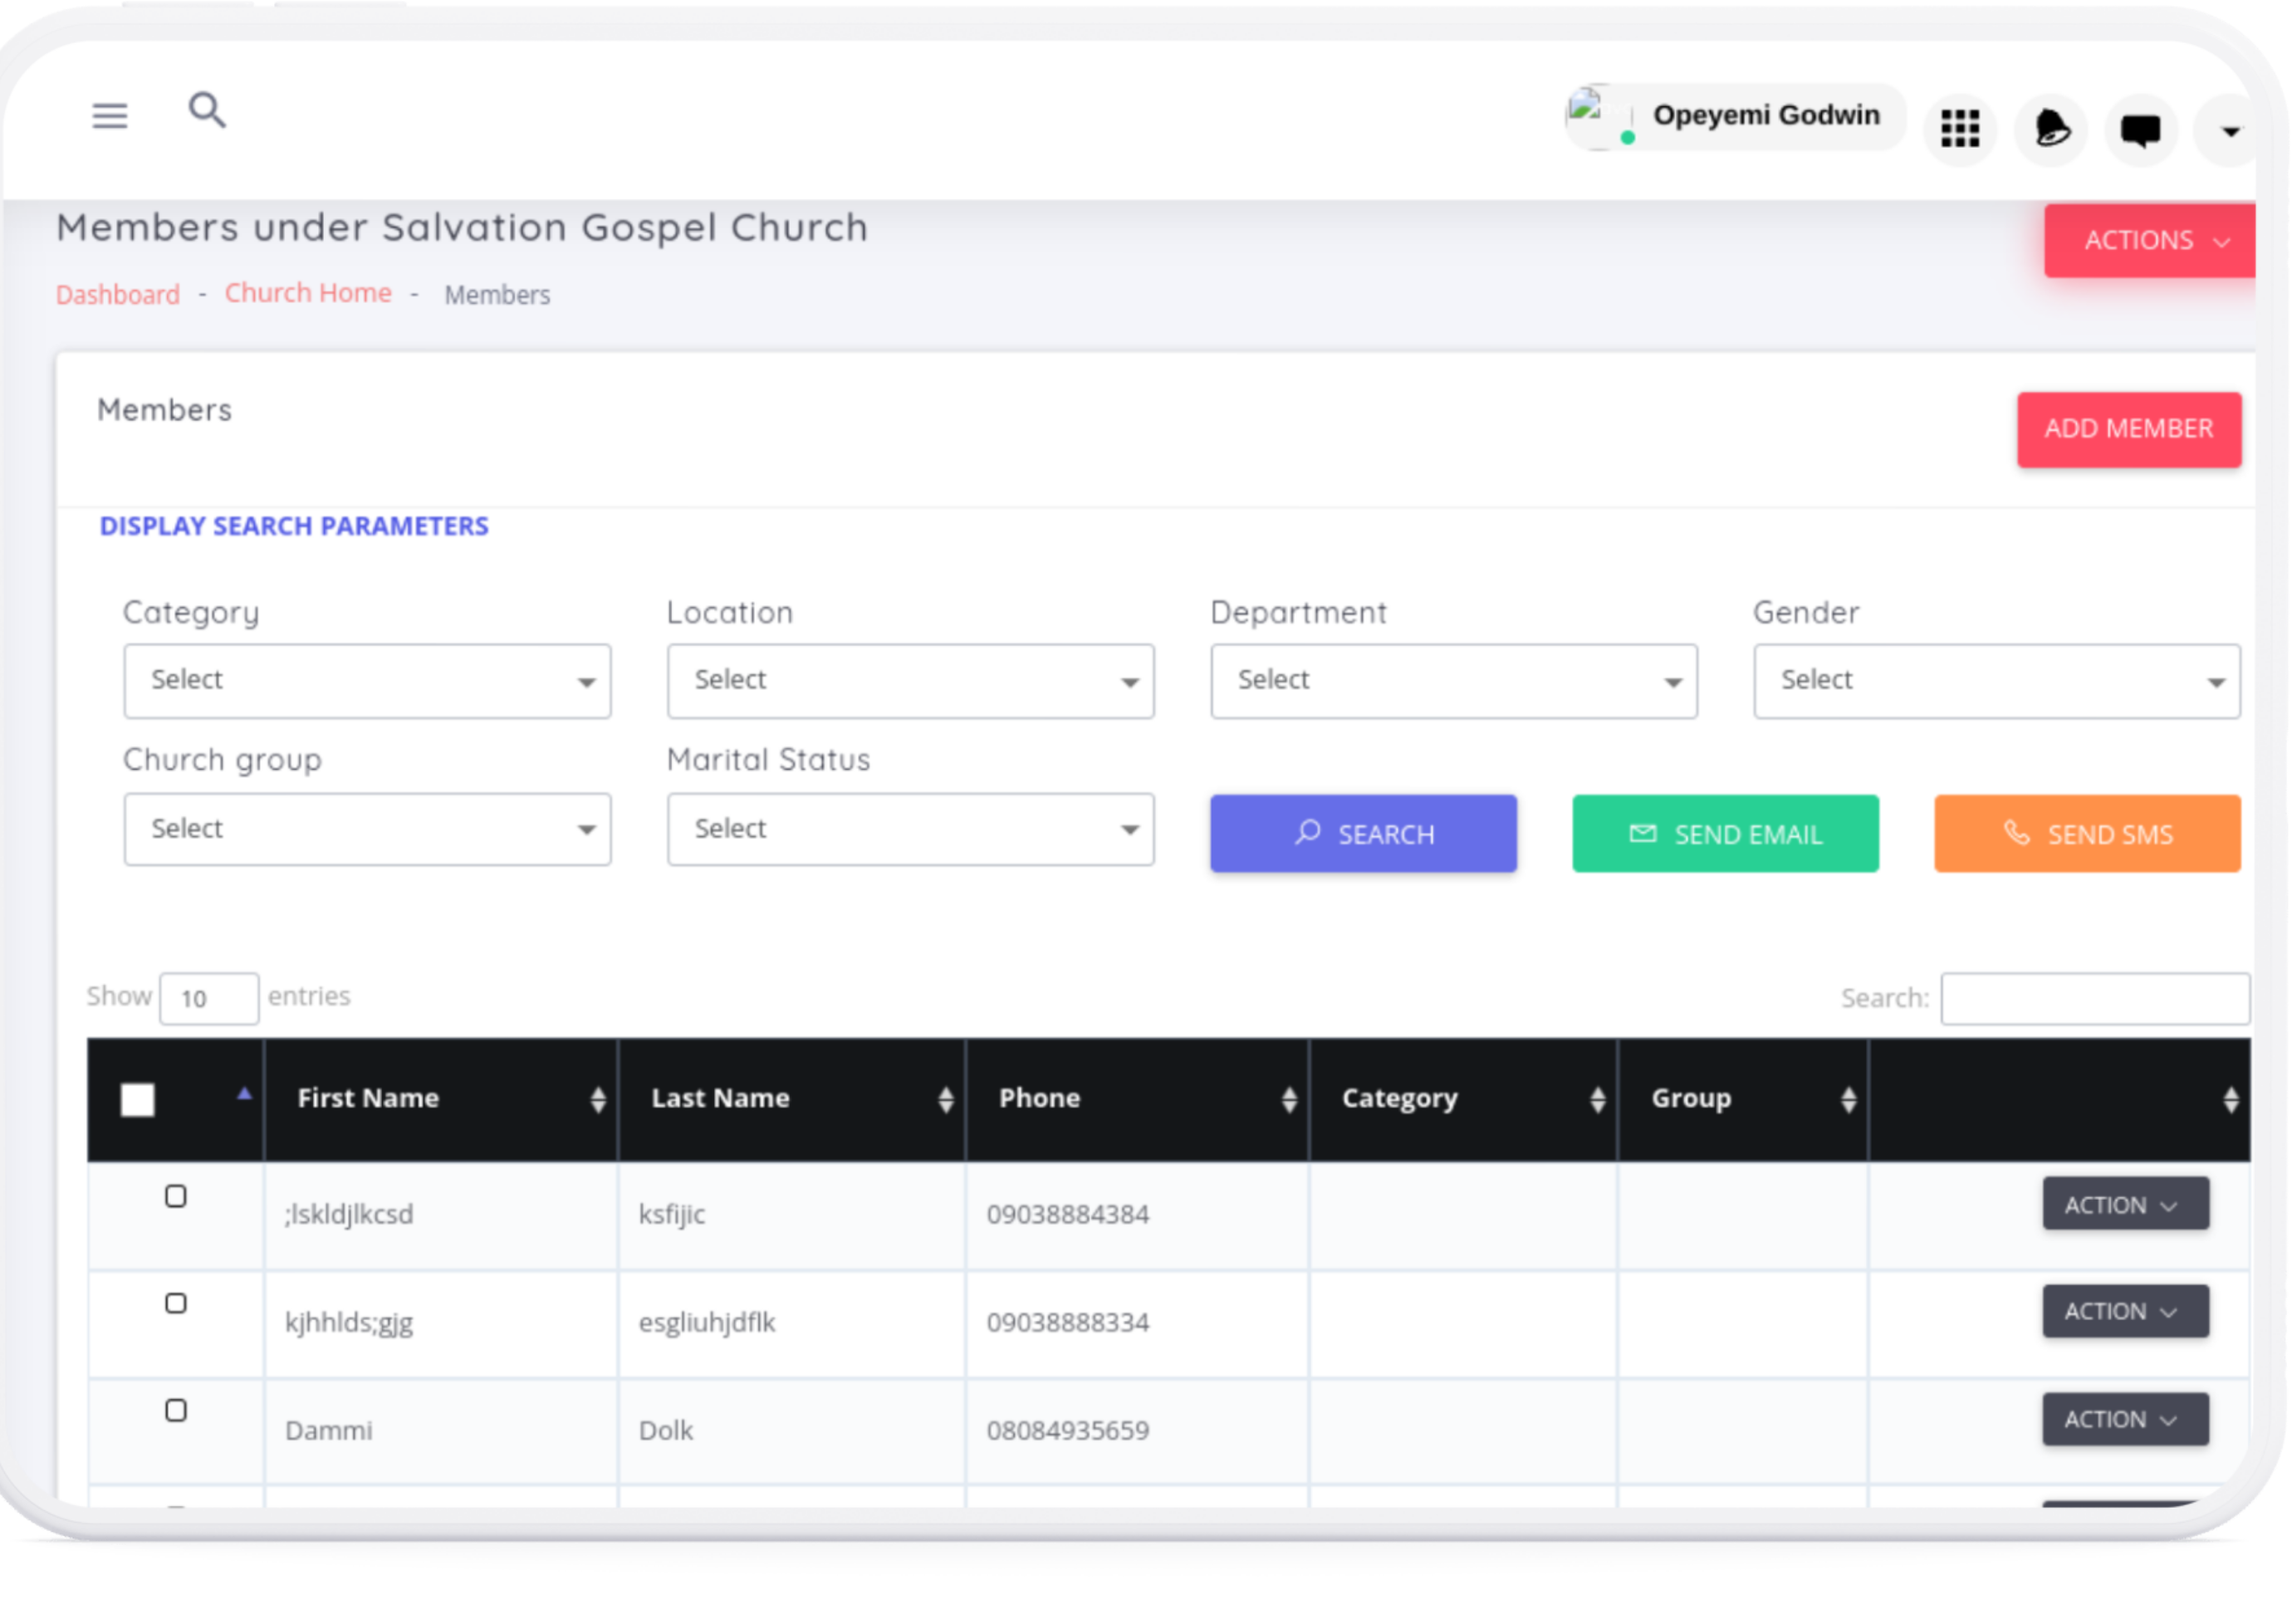Click the magnifier search icon in header

pos(207,110)
